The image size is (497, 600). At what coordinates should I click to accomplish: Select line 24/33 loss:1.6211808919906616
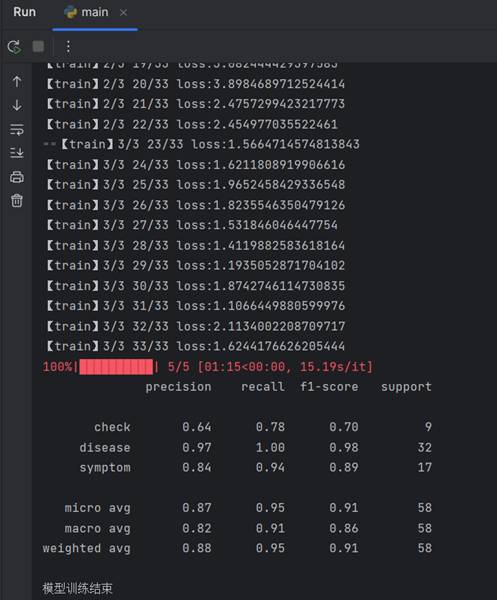tap(195, 165)
